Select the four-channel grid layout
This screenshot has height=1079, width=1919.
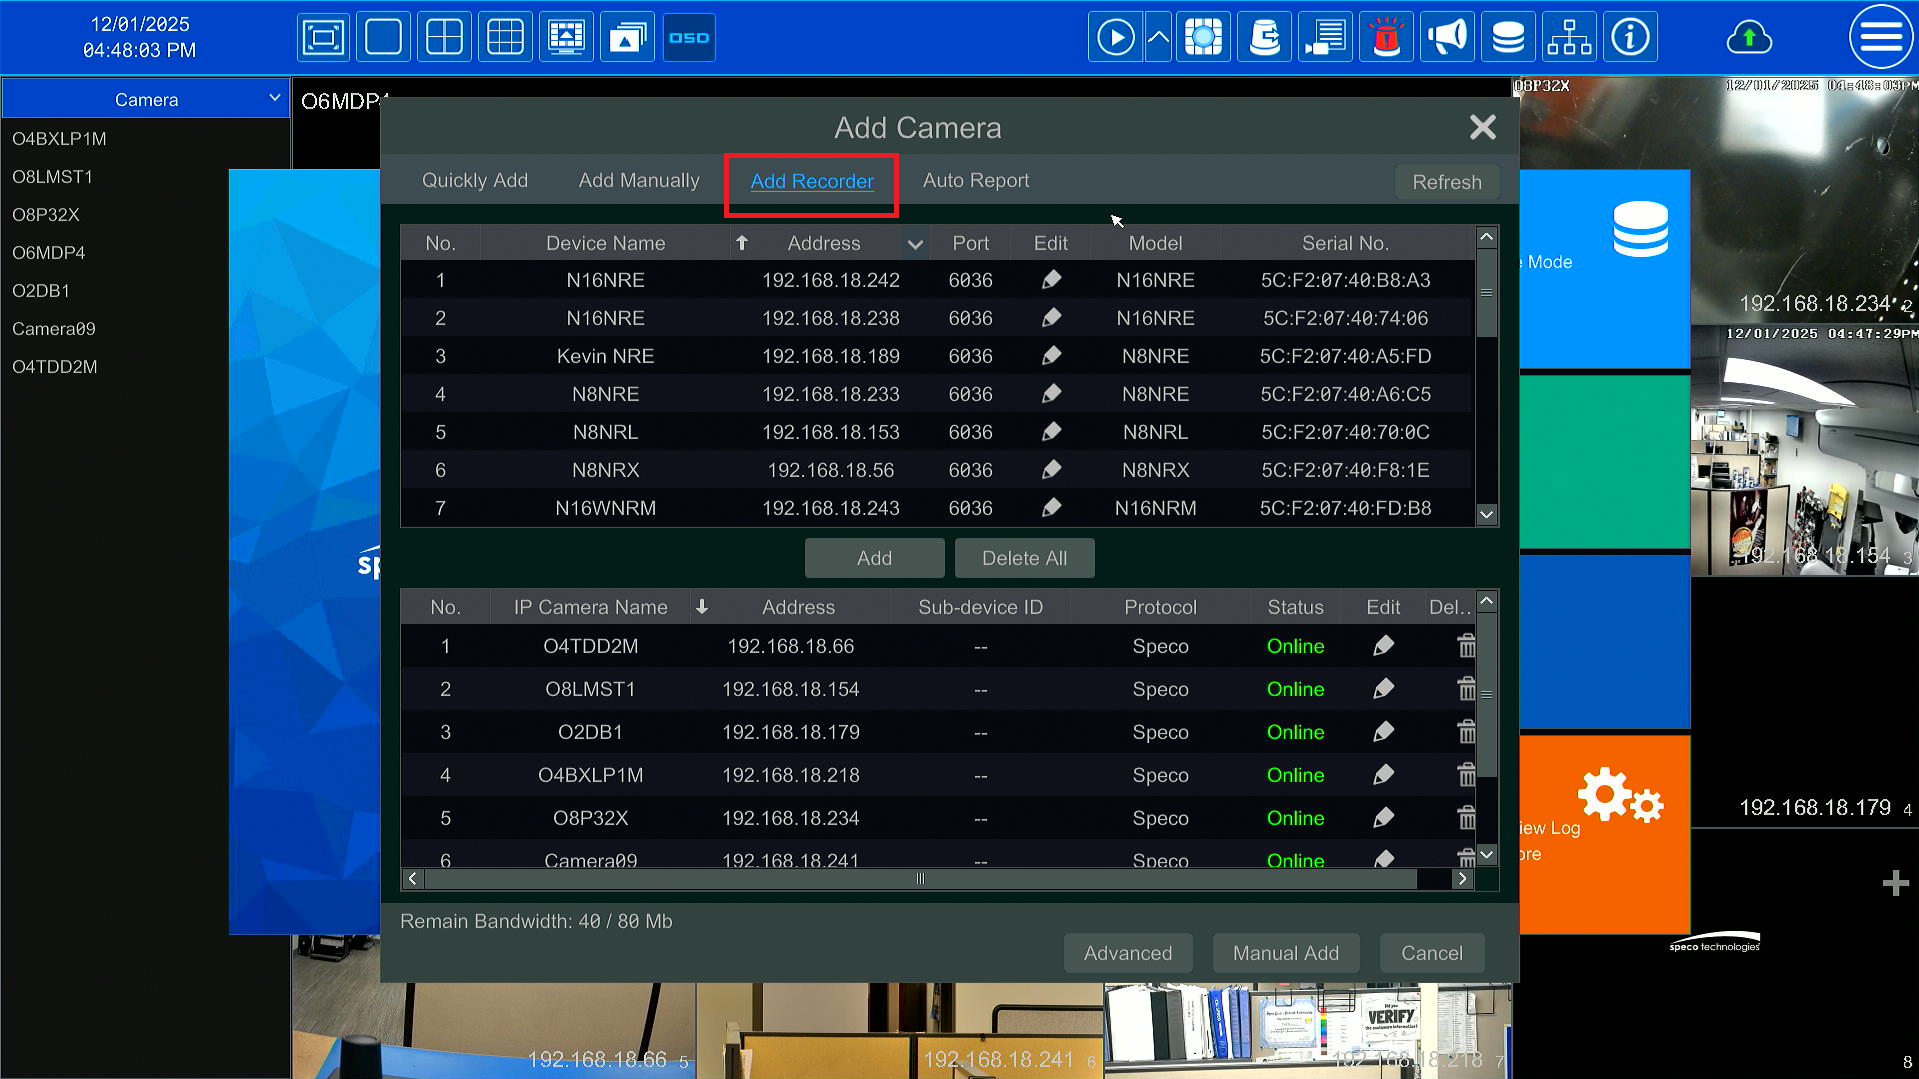[443, 36]
